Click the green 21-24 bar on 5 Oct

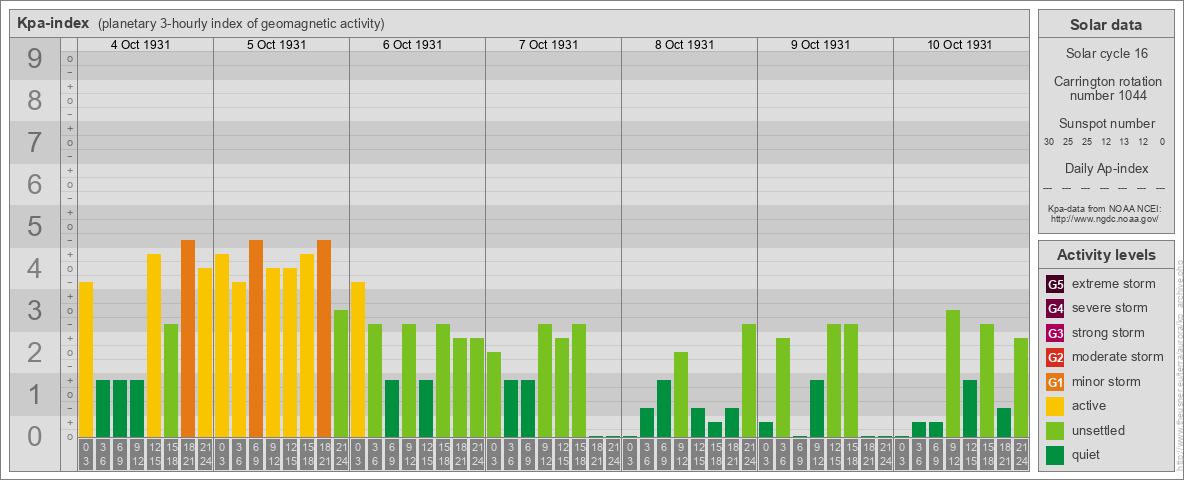341,374
